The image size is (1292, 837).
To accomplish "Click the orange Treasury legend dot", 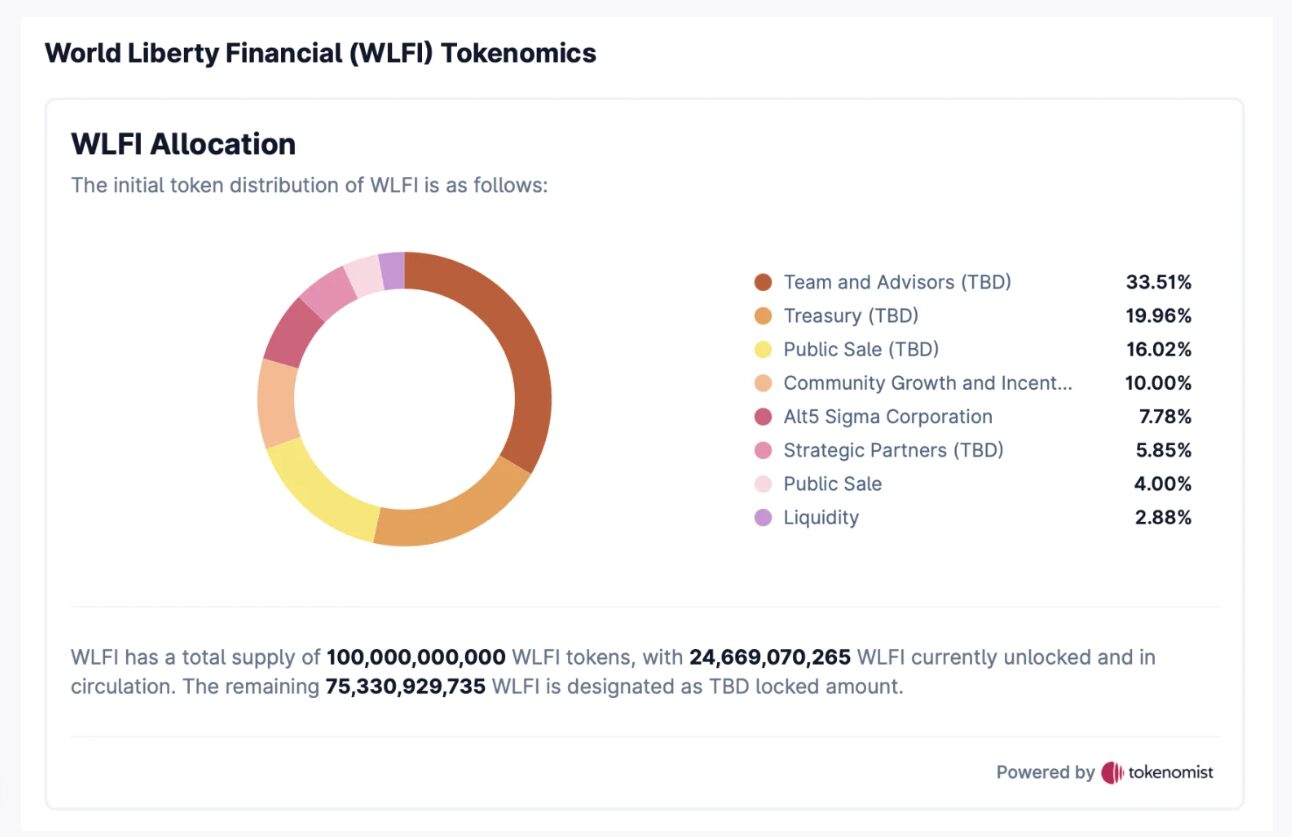I will 763,316.
